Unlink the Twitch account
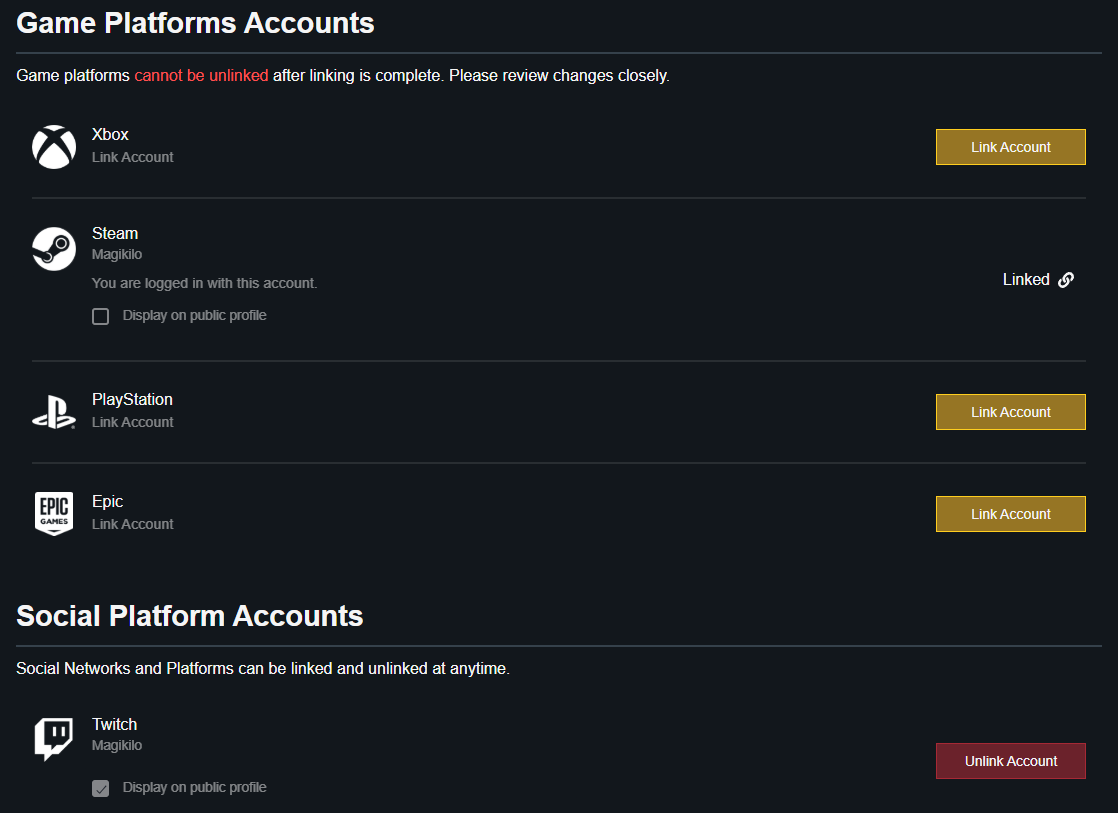Image resolution: width=1118 pixels, height=813 pixels. pos(1010,761)
